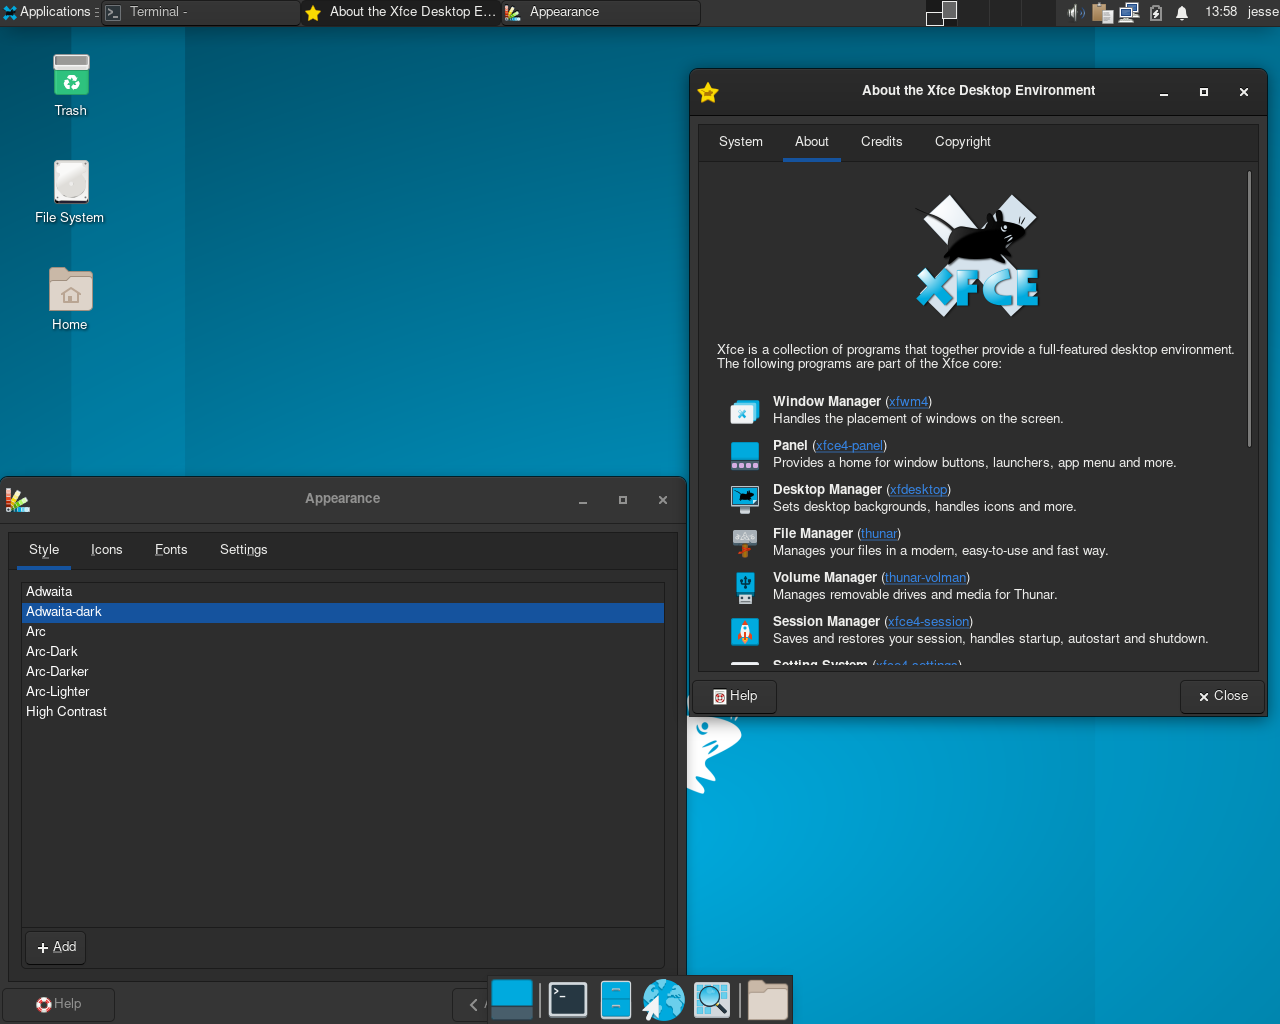This screenshot has height=1024, width=1280.
Task: Click the jesse user name in panel
Action: pos(1263,12)
